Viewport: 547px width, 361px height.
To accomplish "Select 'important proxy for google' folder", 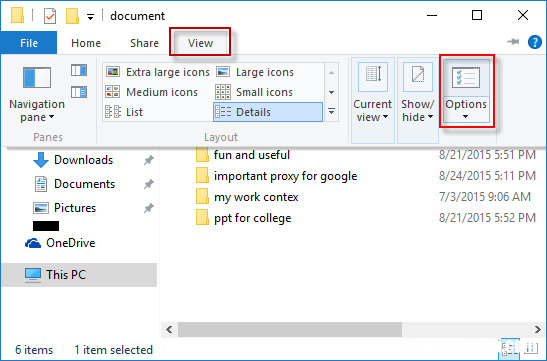I will (285, 176).
